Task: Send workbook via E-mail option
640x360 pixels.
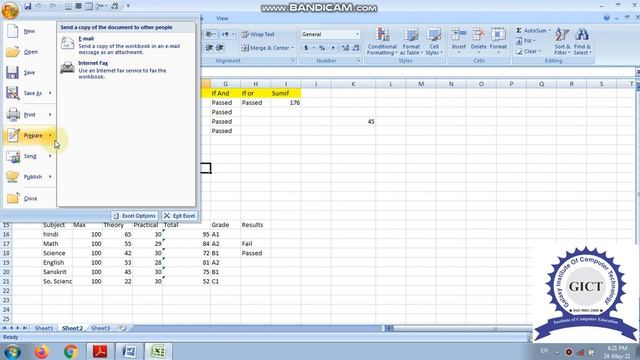Action: 127,45
